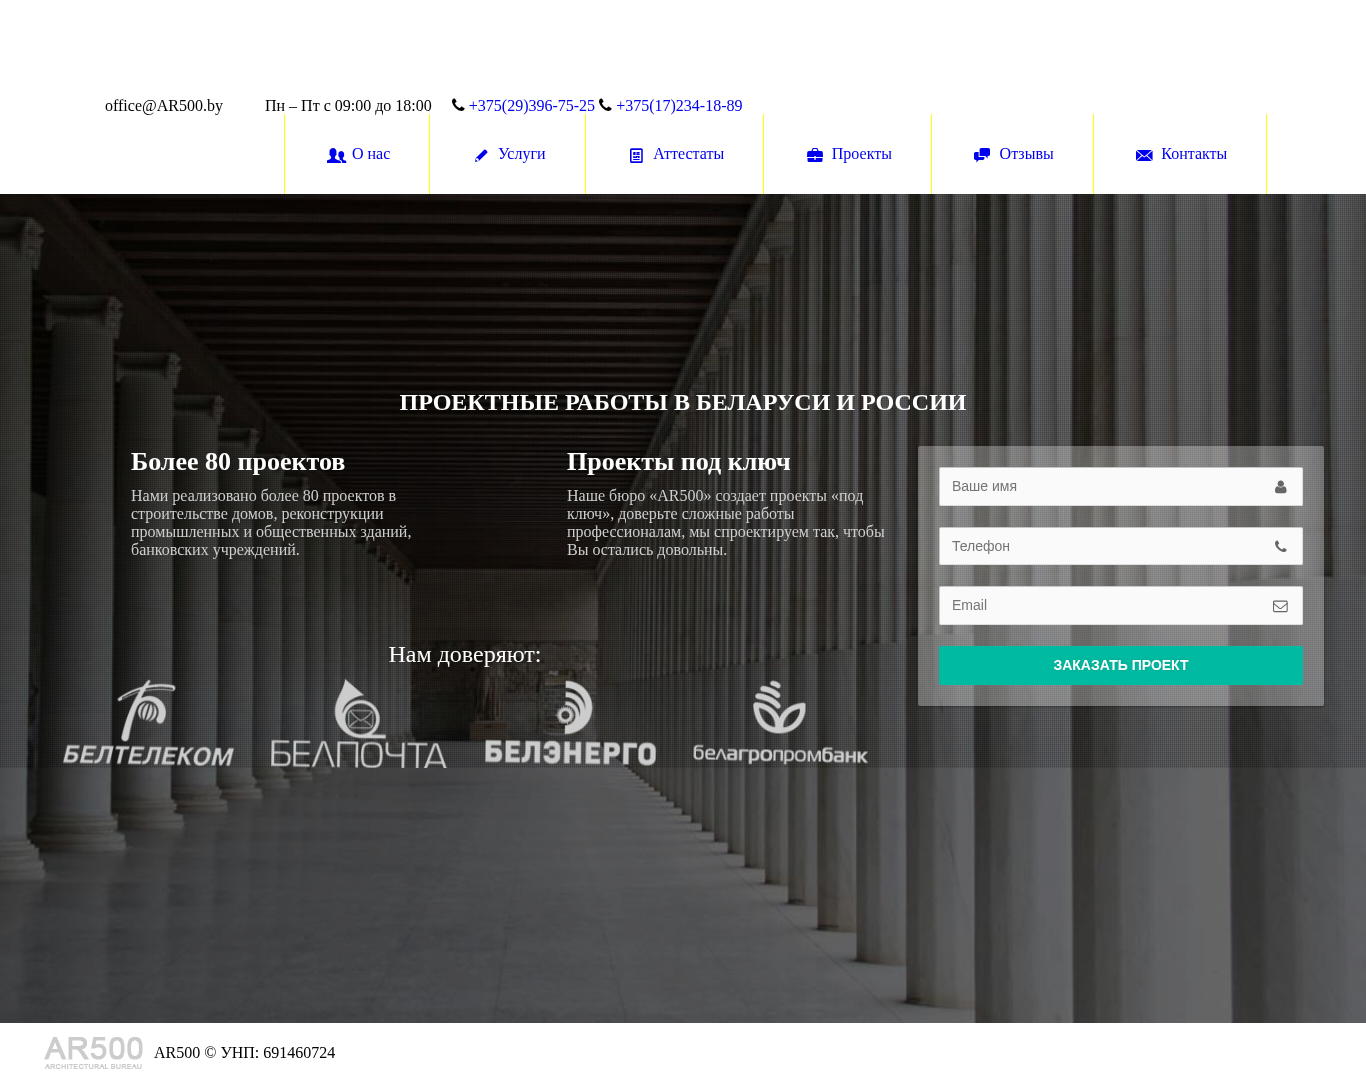Focus the Телефон input field
Image resolution: width=1366 pixels, height=1083 pixels.
tap(1121, 546)
